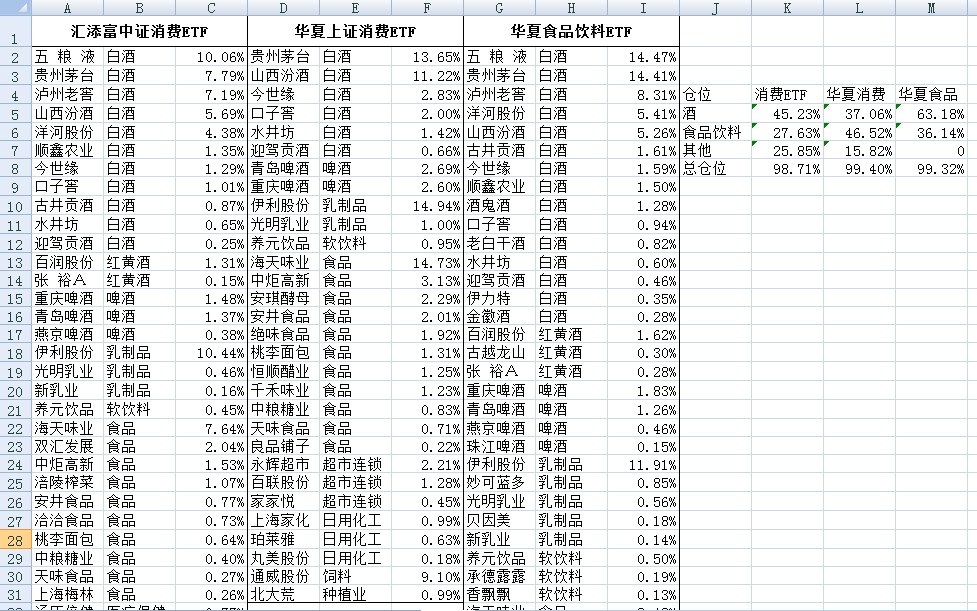
Task: Click the merged header cell 汇添富中证消费ETF
Action: click(140, 32)
